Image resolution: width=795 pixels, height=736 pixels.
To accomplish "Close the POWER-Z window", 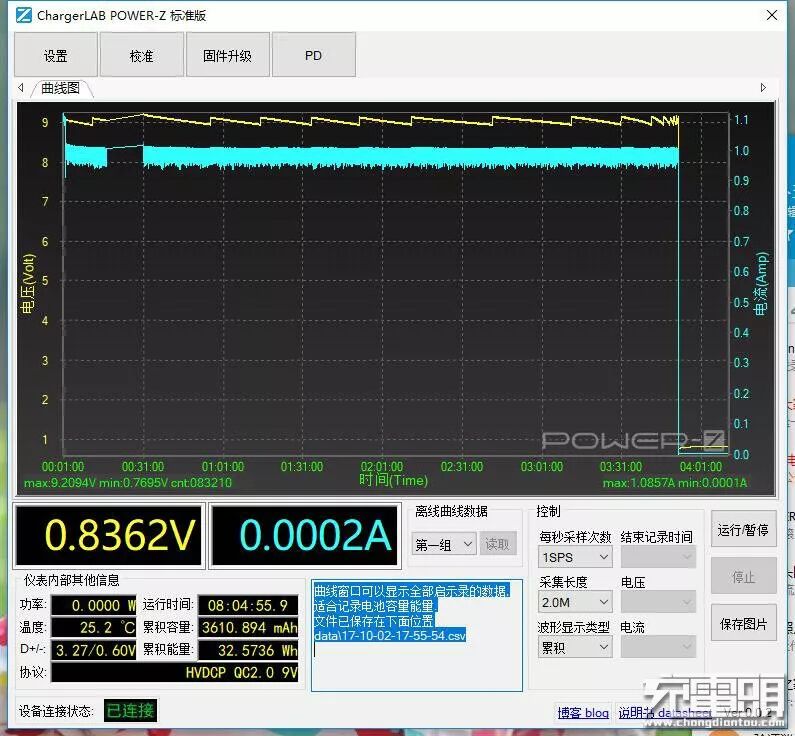I will (x=772, y=15).
